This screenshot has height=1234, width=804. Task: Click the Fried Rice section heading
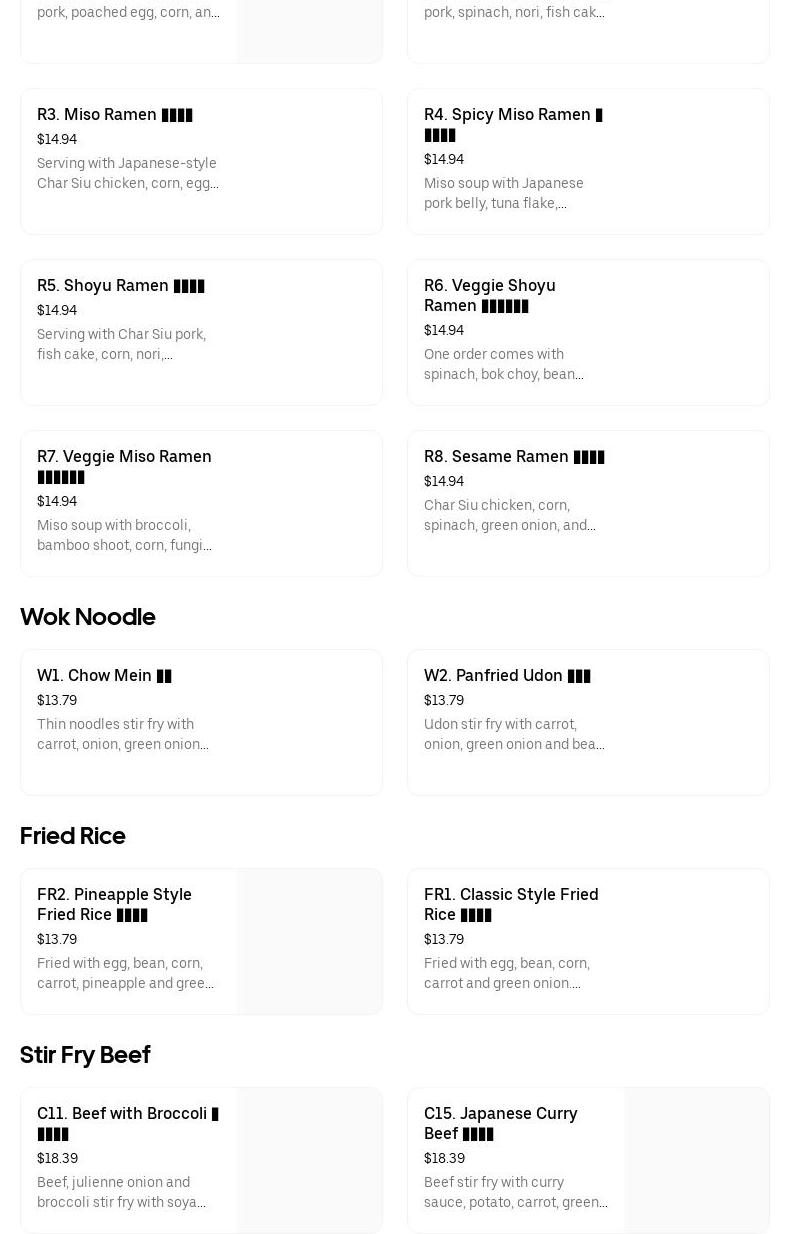73,836
